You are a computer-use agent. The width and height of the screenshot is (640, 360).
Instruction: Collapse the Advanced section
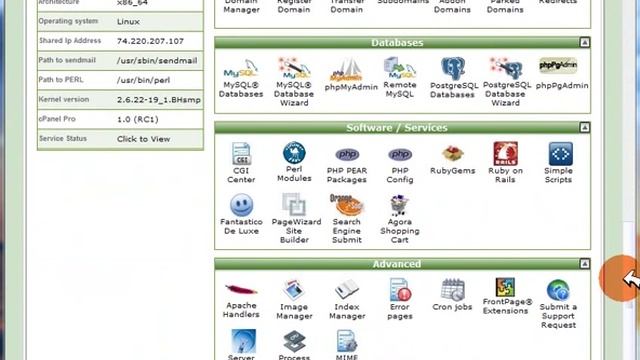[584, 264]
